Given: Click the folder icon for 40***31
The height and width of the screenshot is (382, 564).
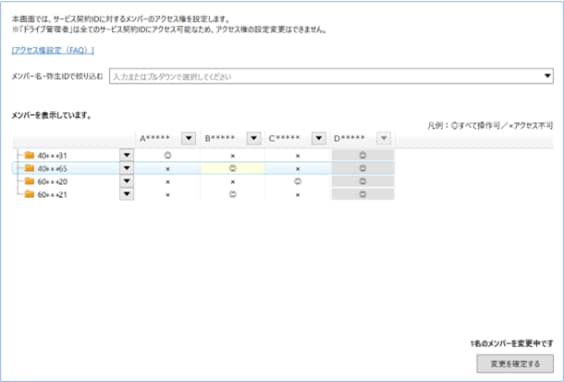Looking at the screenshot, I should (29, 155).
